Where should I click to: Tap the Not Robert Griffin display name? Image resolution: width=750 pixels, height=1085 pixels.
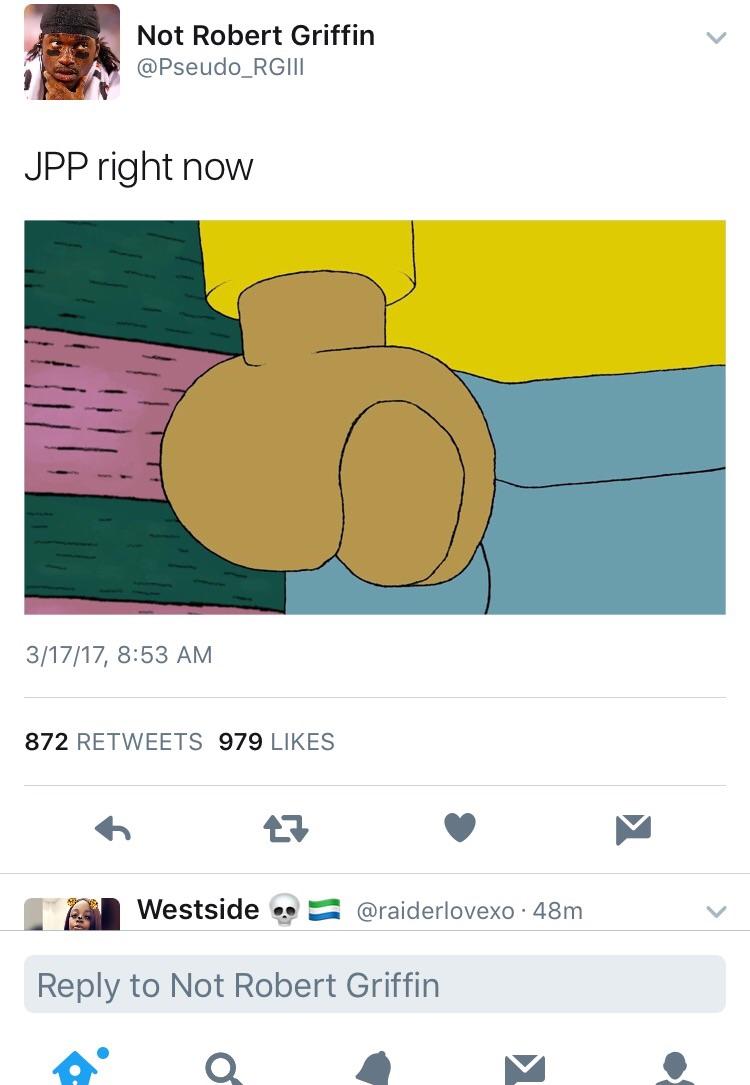coord(256,35)
